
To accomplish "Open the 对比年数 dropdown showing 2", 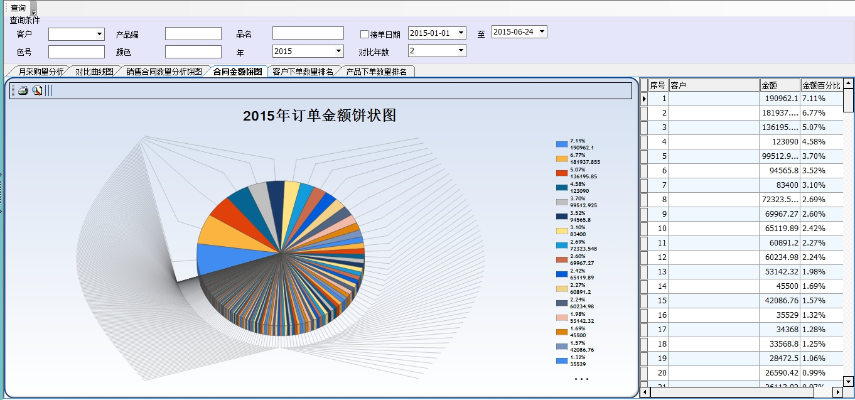I will [x=460, y=50].
